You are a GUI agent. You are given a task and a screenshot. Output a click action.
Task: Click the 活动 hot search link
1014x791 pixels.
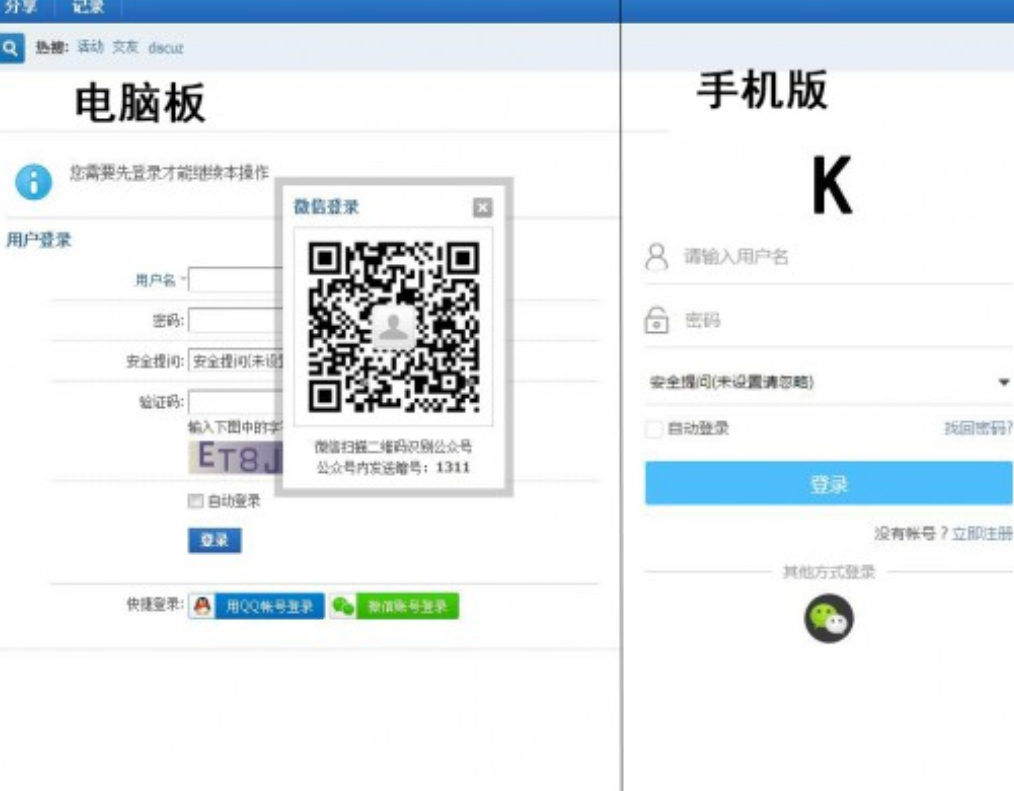91,47
